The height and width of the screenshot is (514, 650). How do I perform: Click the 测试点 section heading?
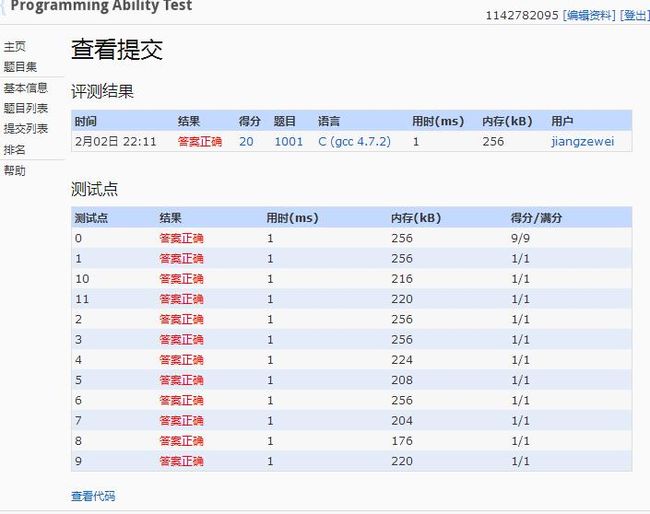tap(95, 189)
